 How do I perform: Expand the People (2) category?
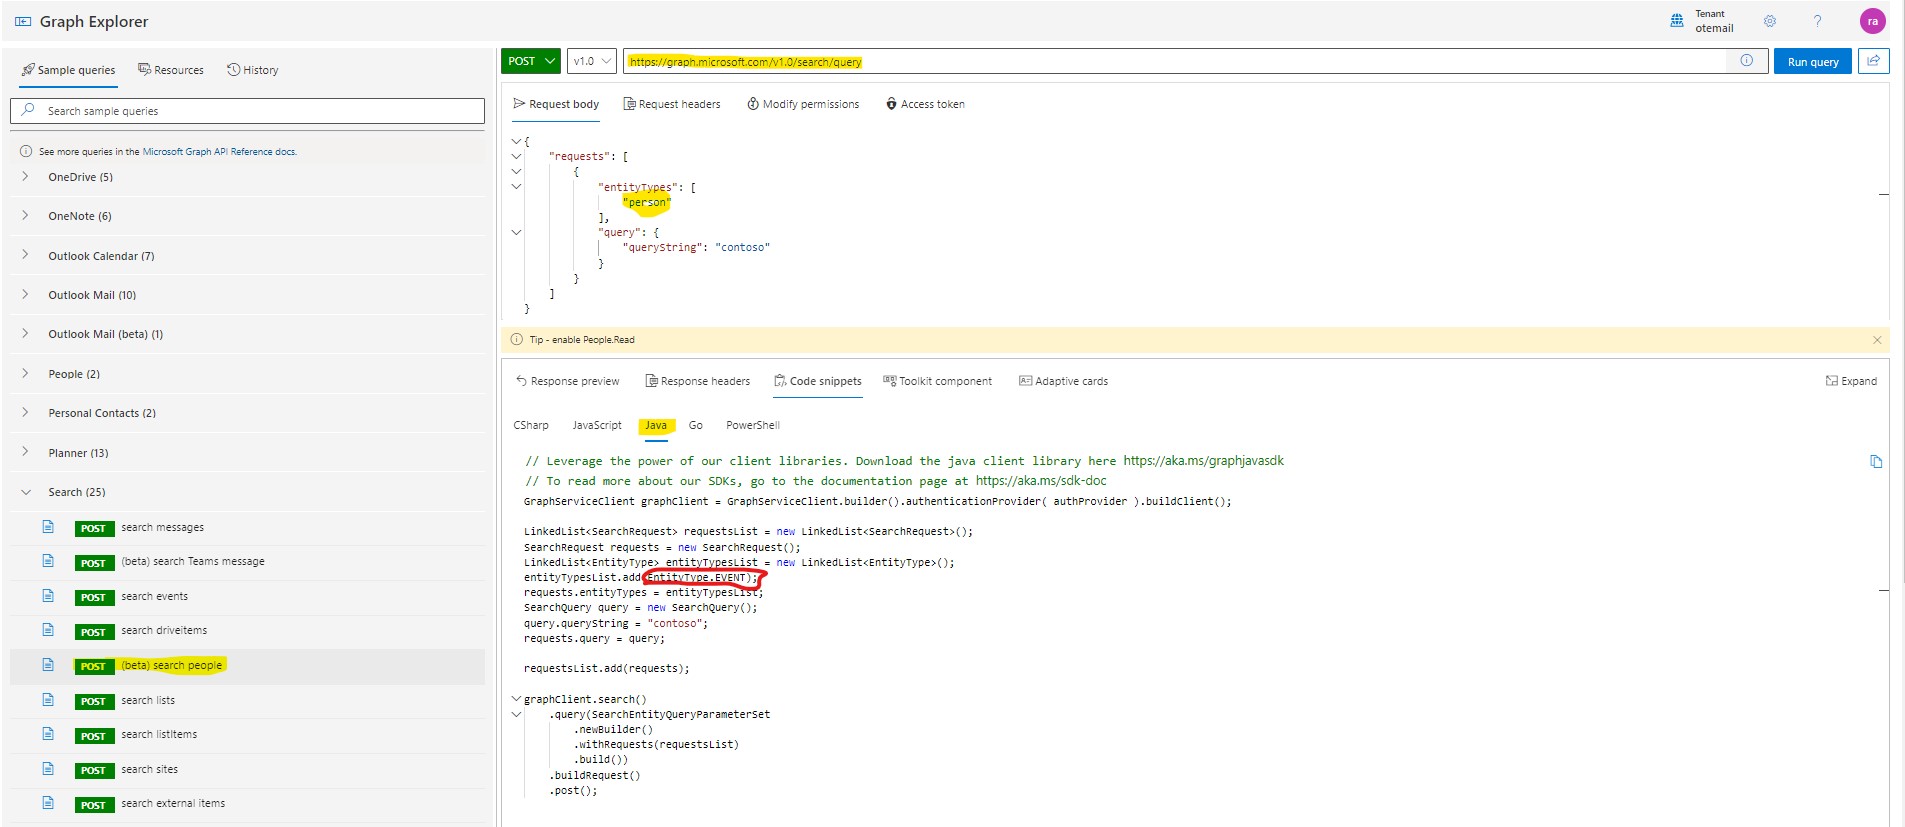(25, 373)
